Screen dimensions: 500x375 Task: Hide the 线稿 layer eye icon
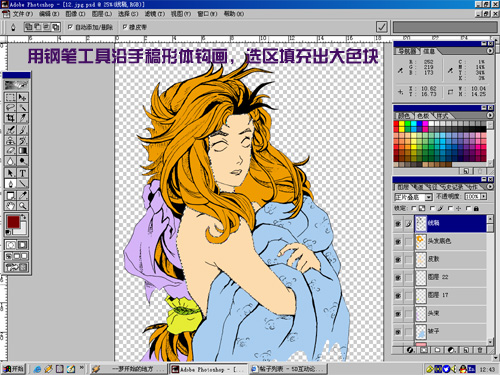(398, 224)
